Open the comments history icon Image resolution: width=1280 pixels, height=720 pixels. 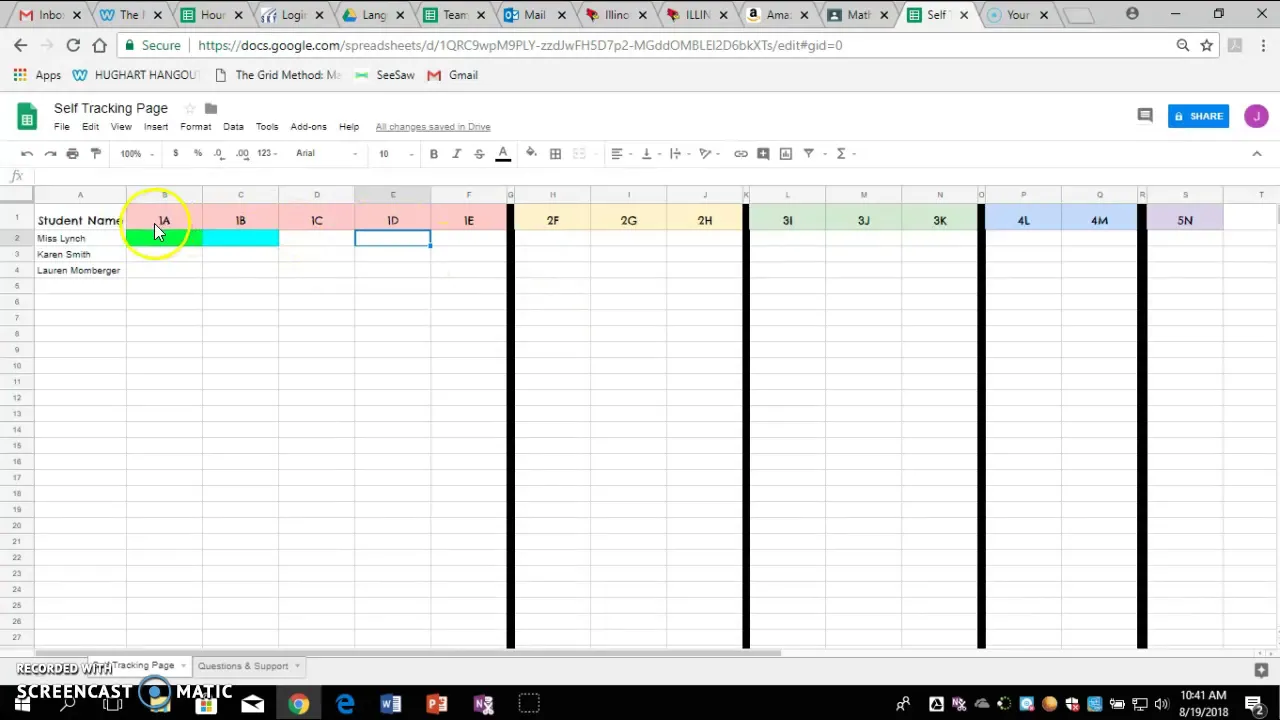point(1145,116)
